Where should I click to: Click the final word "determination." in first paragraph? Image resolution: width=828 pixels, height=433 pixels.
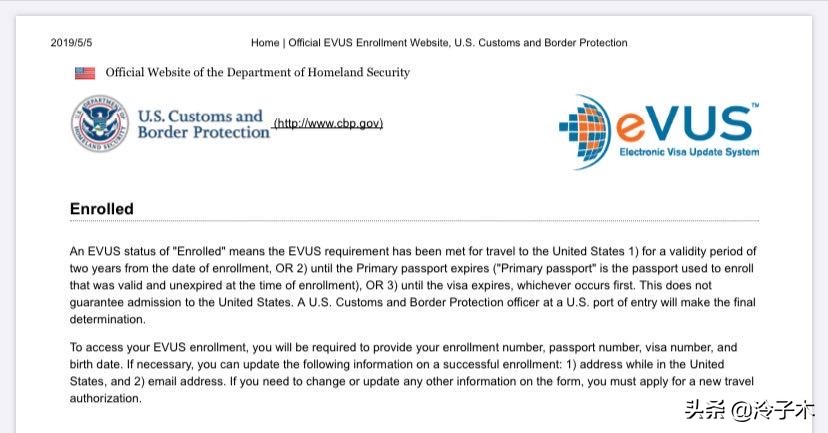click(107, 320)
